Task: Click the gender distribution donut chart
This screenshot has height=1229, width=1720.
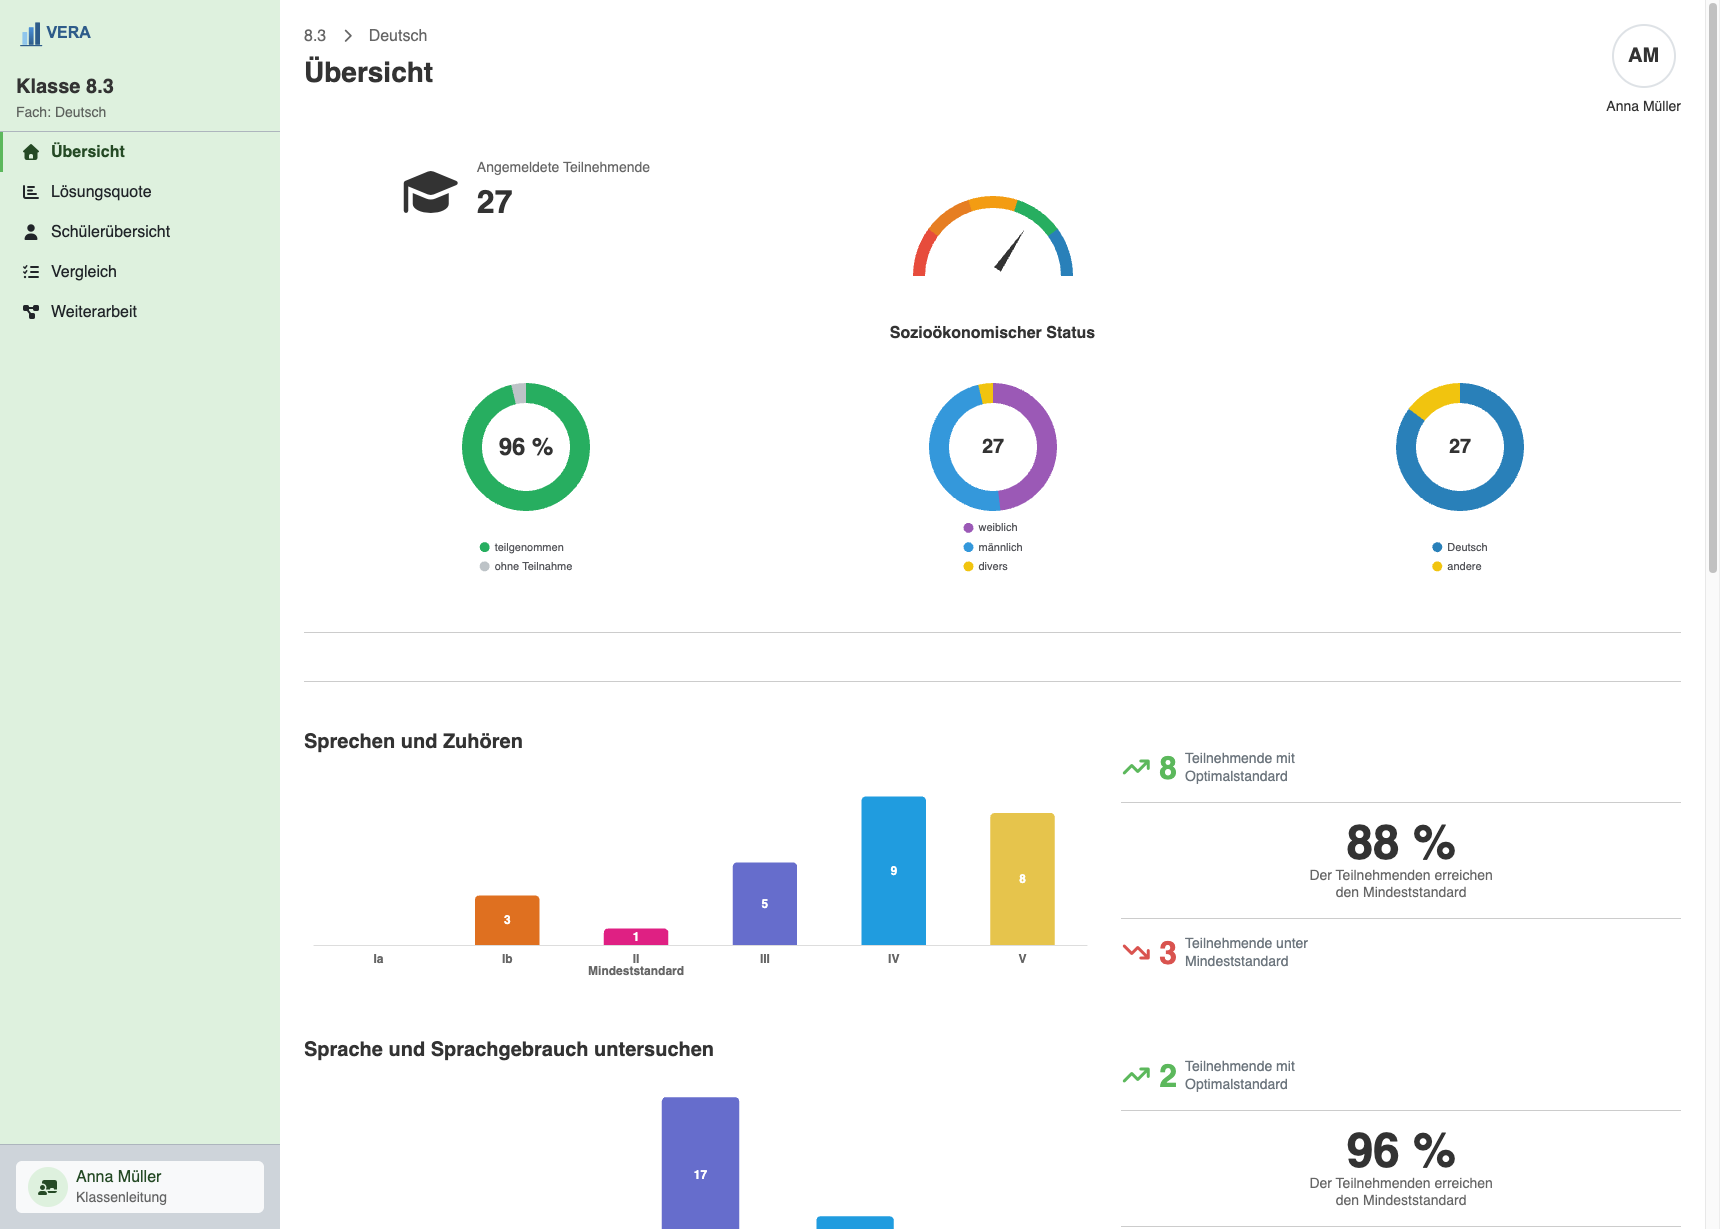Action: click(x=993, y=447)
